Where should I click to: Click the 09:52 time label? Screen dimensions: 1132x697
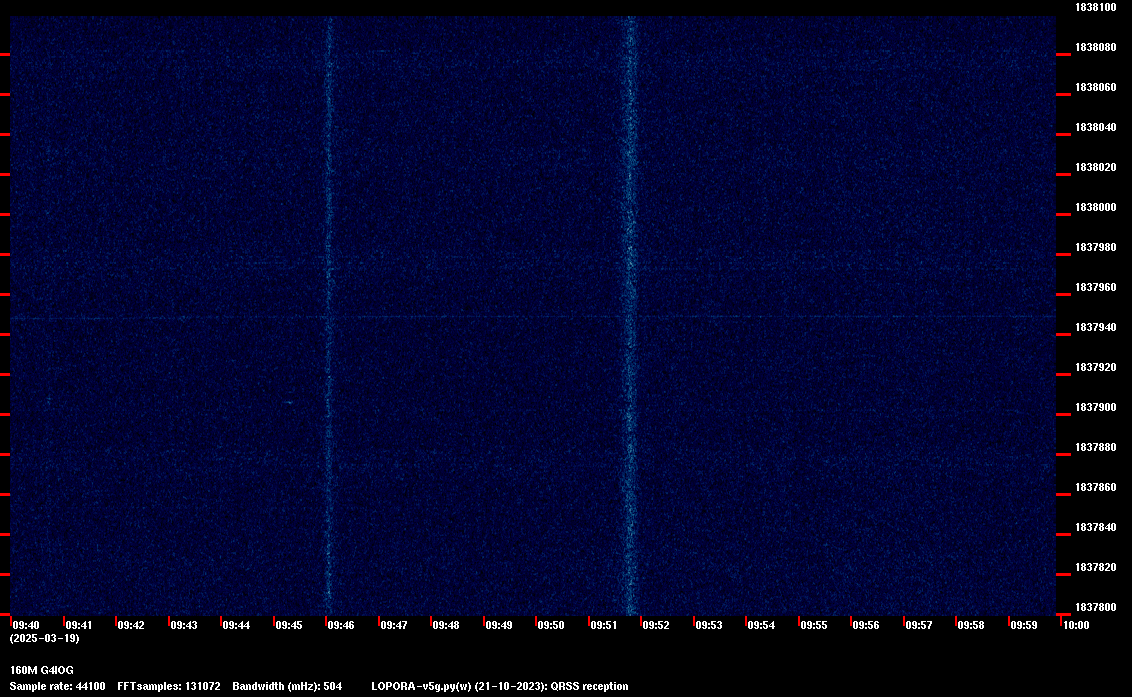[656, 625]
